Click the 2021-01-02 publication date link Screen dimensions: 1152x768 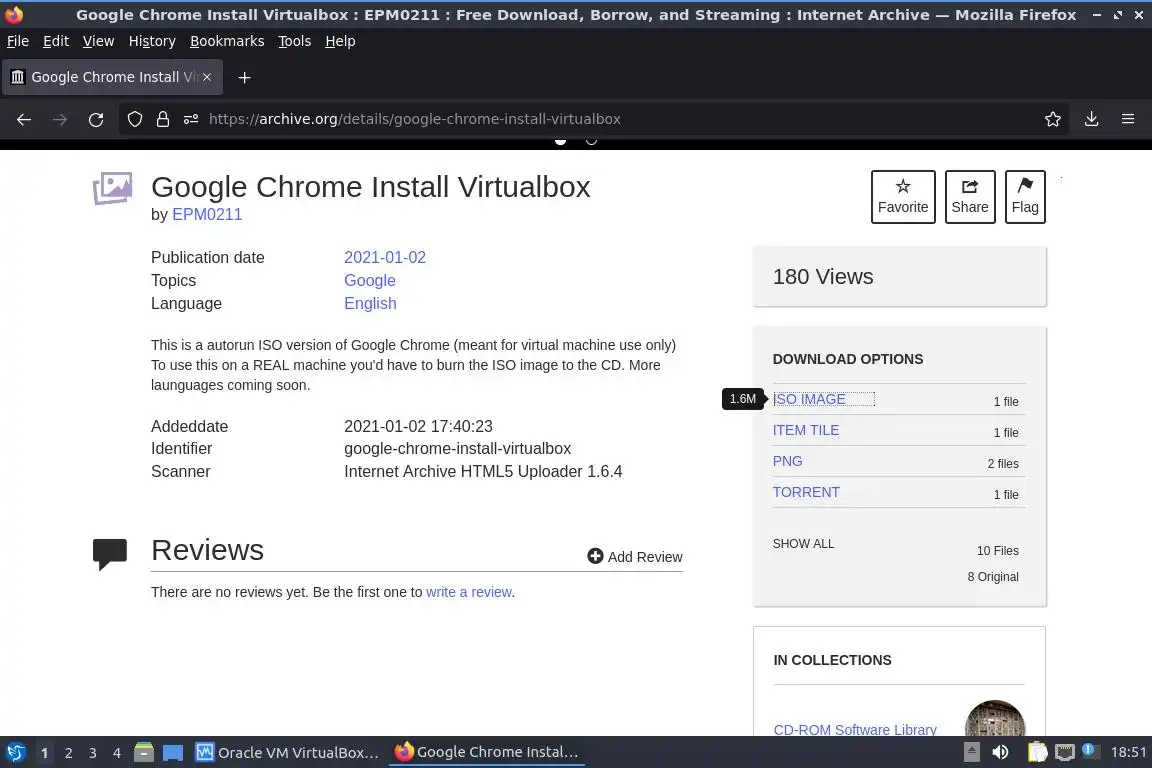tap(385, 257)
